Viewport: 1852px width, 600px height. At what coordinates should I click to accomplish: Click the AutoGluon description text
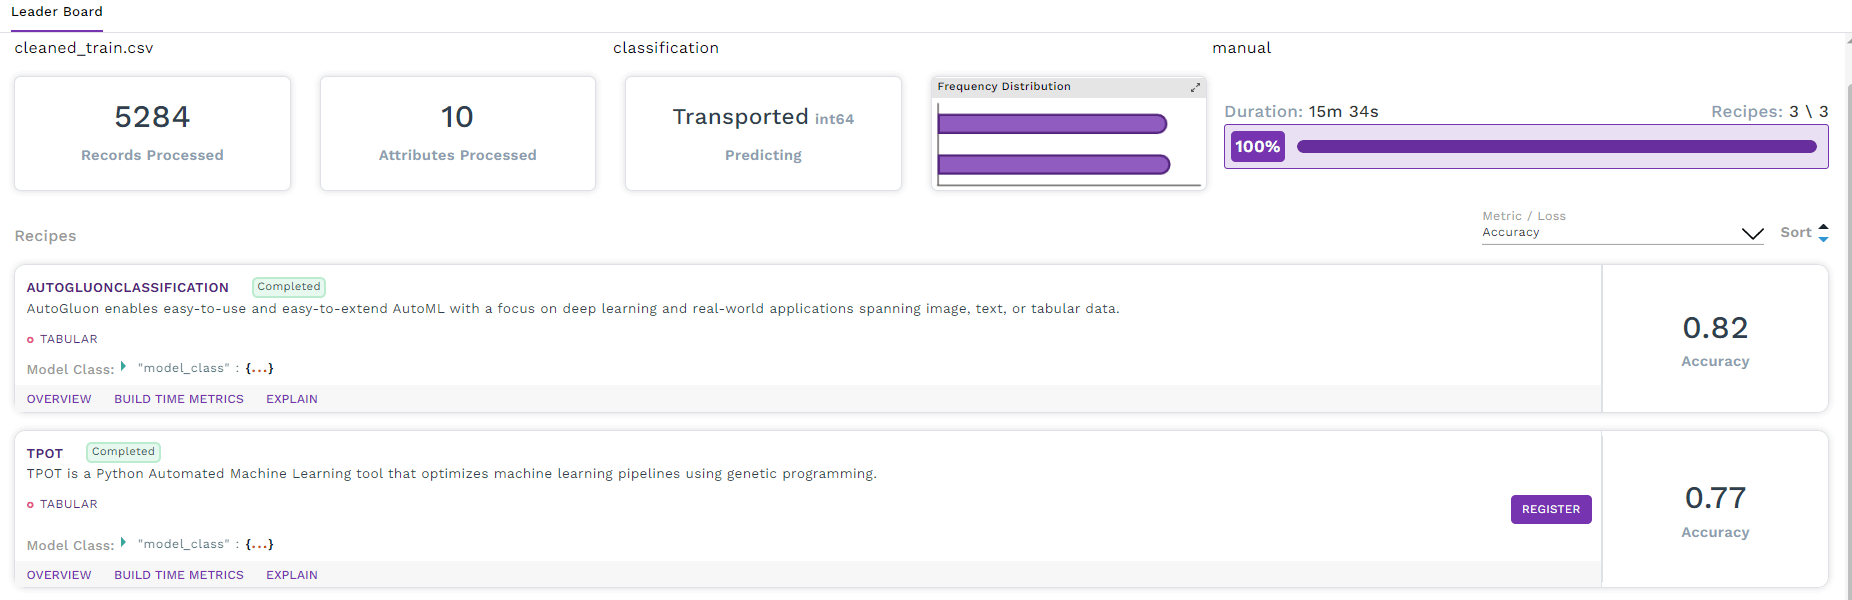coord(573,309)
